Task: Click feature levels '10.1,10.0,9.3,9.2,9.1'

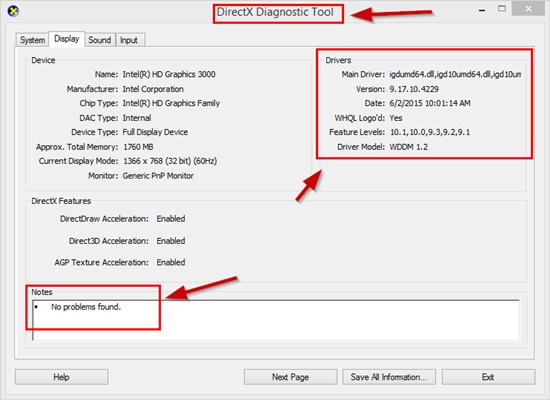Action: [430, 132]
